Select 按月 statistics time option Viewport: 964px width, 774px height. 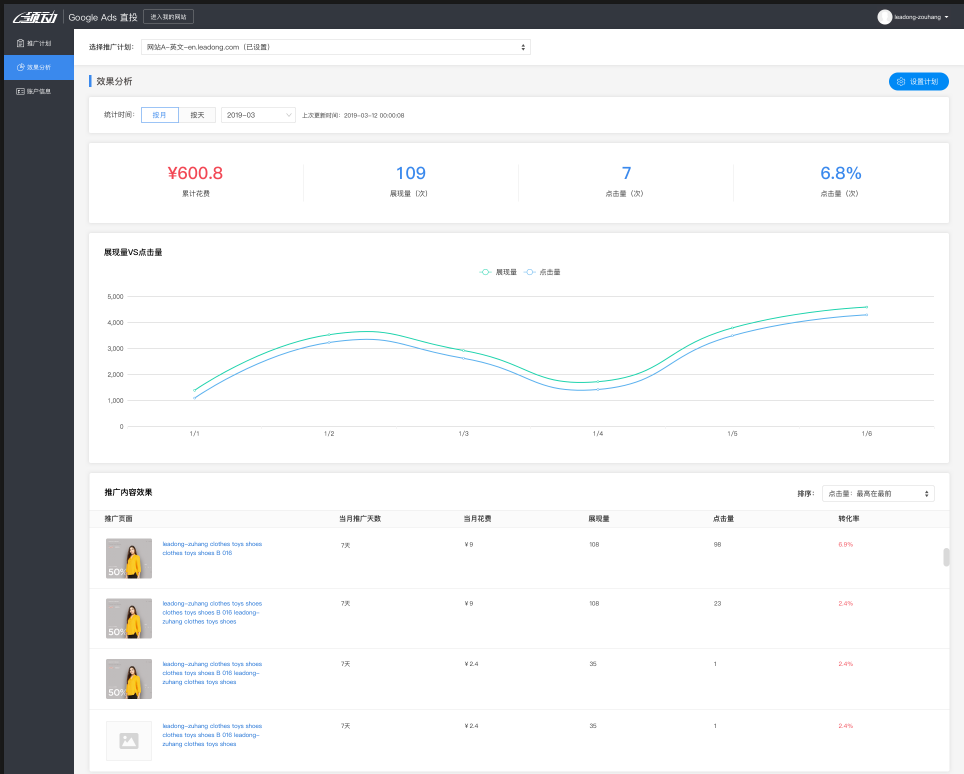tap(160, 115)
